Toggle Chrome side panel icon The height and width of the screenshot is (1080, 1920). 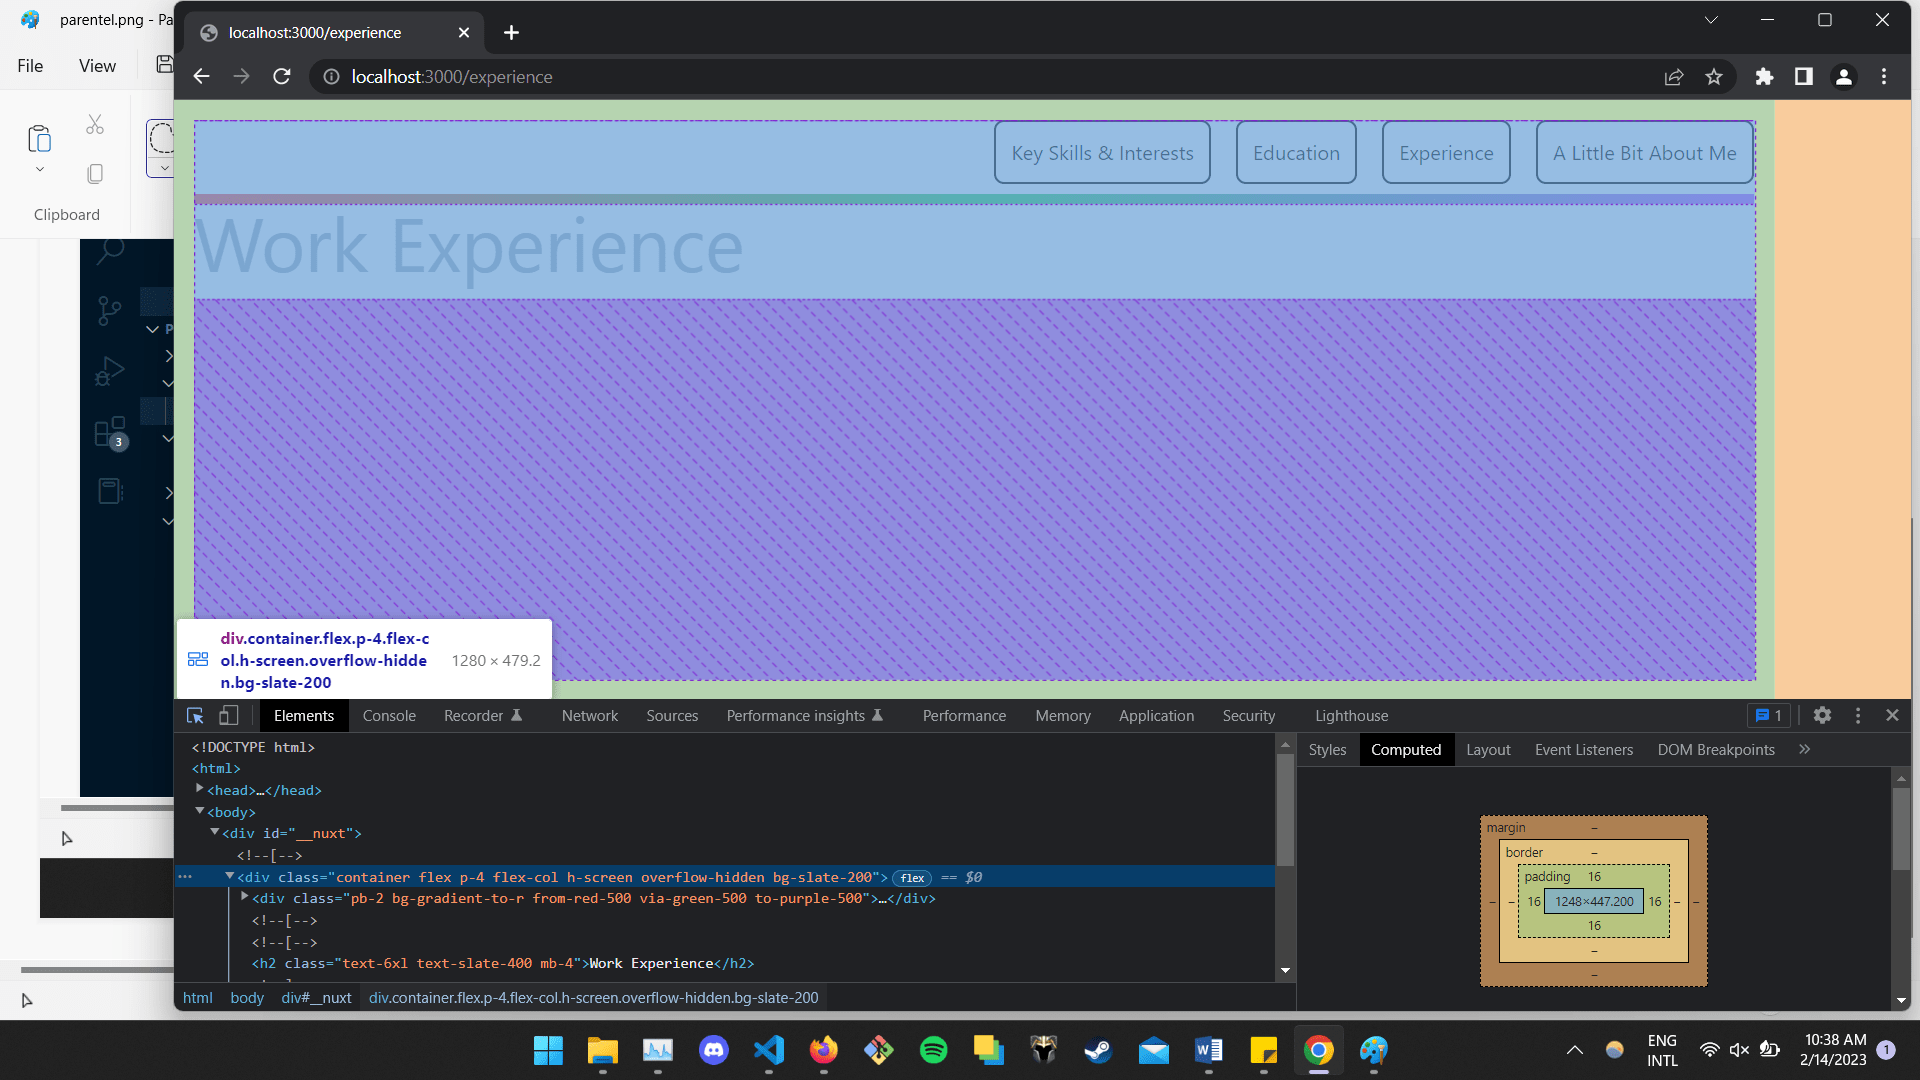(1804, 77)
